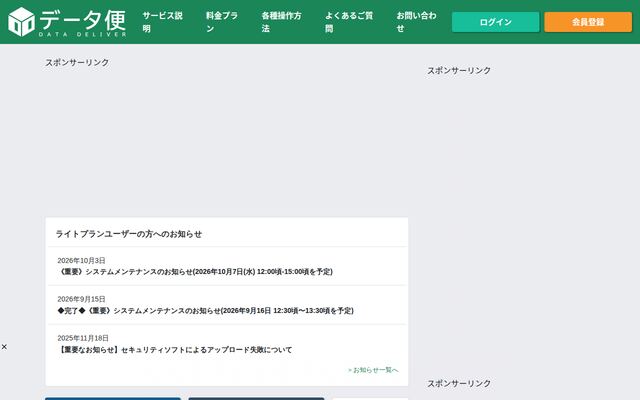Close the overlay with the × icon
This screenshot has height=400, width=640.
click(4, 347)
